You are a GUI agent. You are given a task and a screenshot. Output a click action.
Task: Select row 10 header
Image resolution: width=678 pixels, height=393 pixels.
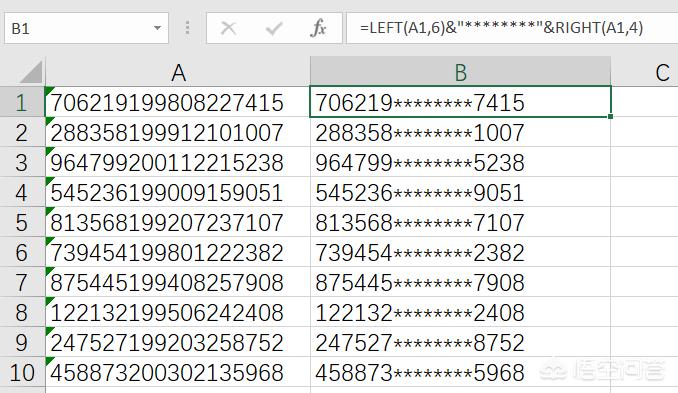click(22, 372)
